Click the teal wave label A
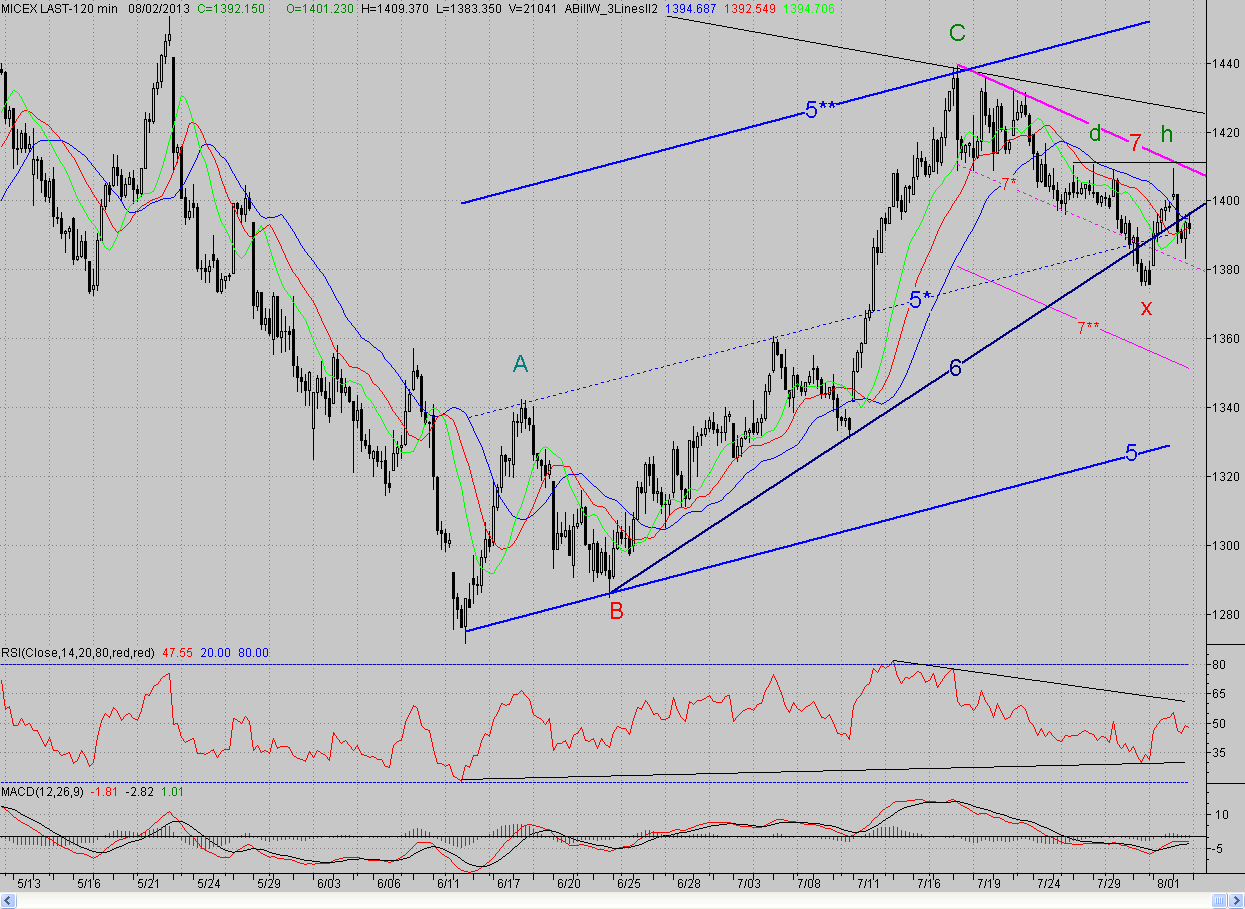 click(520, 365)
